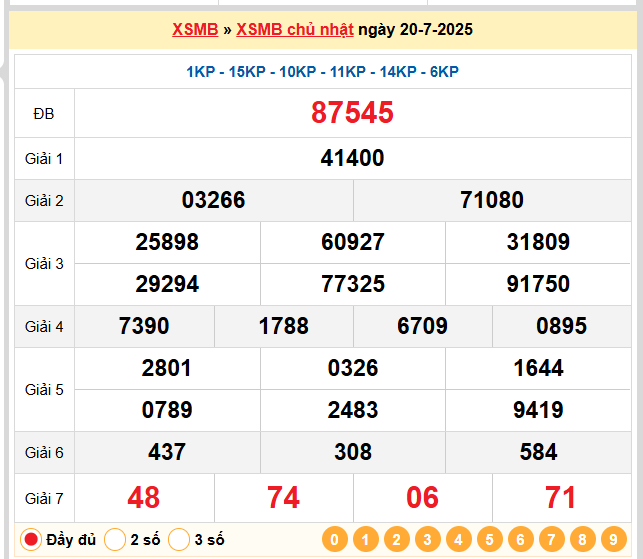Image resolution: width=643 pixels, height=559 pixels.
Task: Click Giải 5 number 9419
Action: point(539,411)
